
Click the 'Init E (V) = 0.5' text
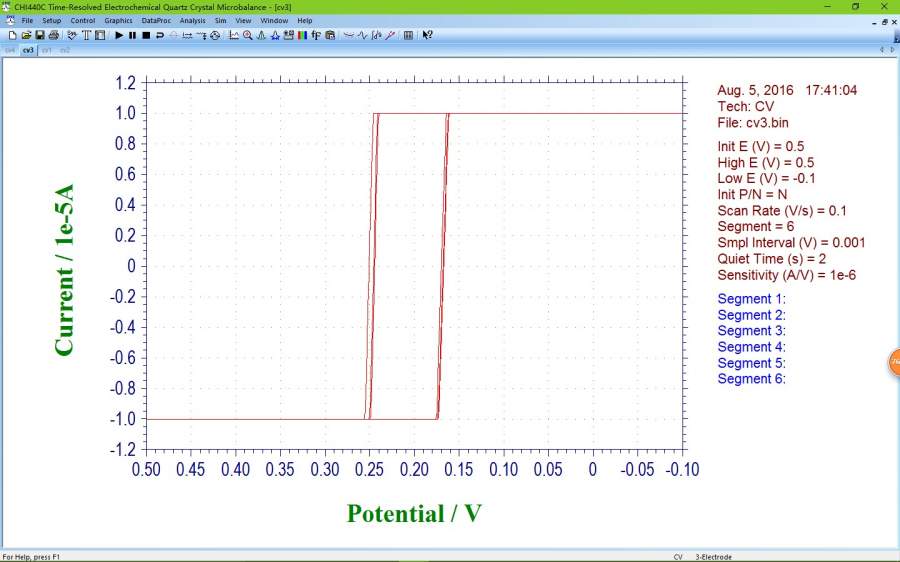761,146
